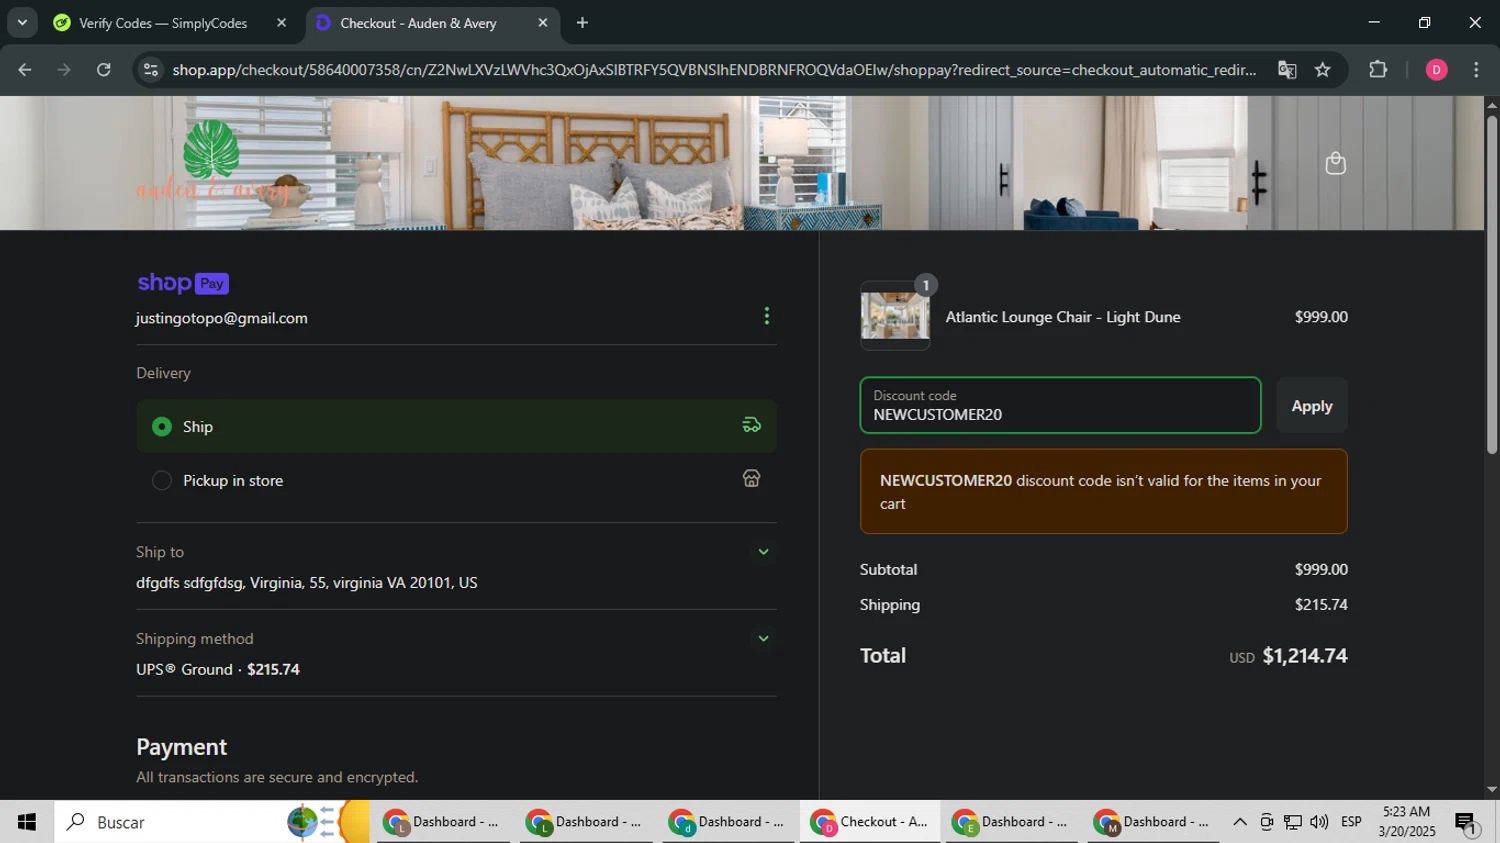Click the email justingotopo@gmail.com
The width and height of the screenshot is (1500, 843).
222,318
